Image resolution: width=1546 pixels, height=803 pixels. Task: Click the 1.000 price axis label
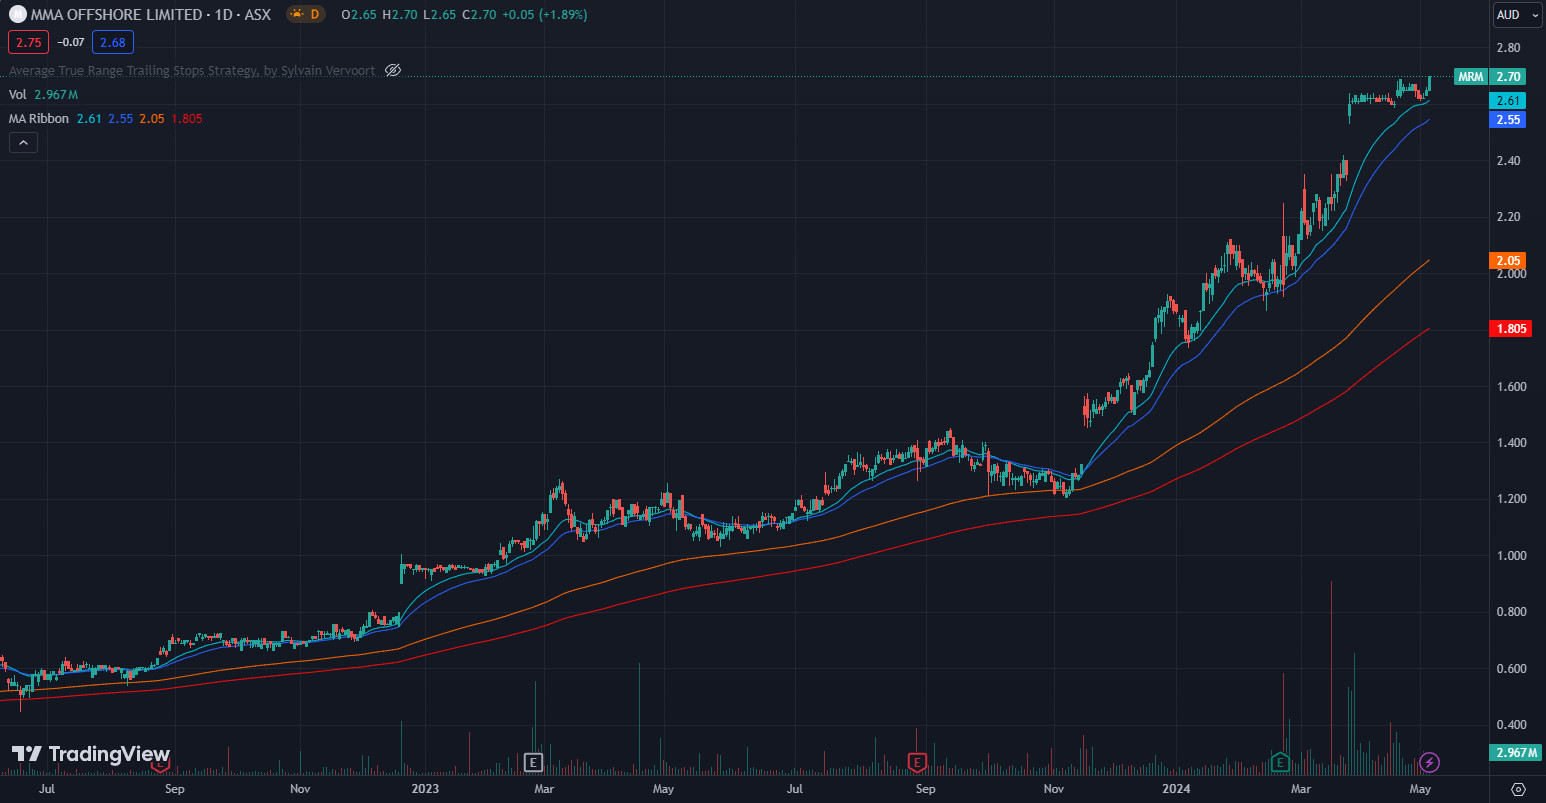1511,556
